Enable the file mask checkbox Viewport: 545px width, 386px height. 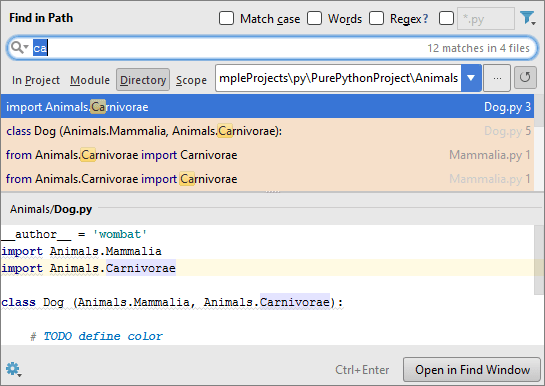(x=446, y=18)
